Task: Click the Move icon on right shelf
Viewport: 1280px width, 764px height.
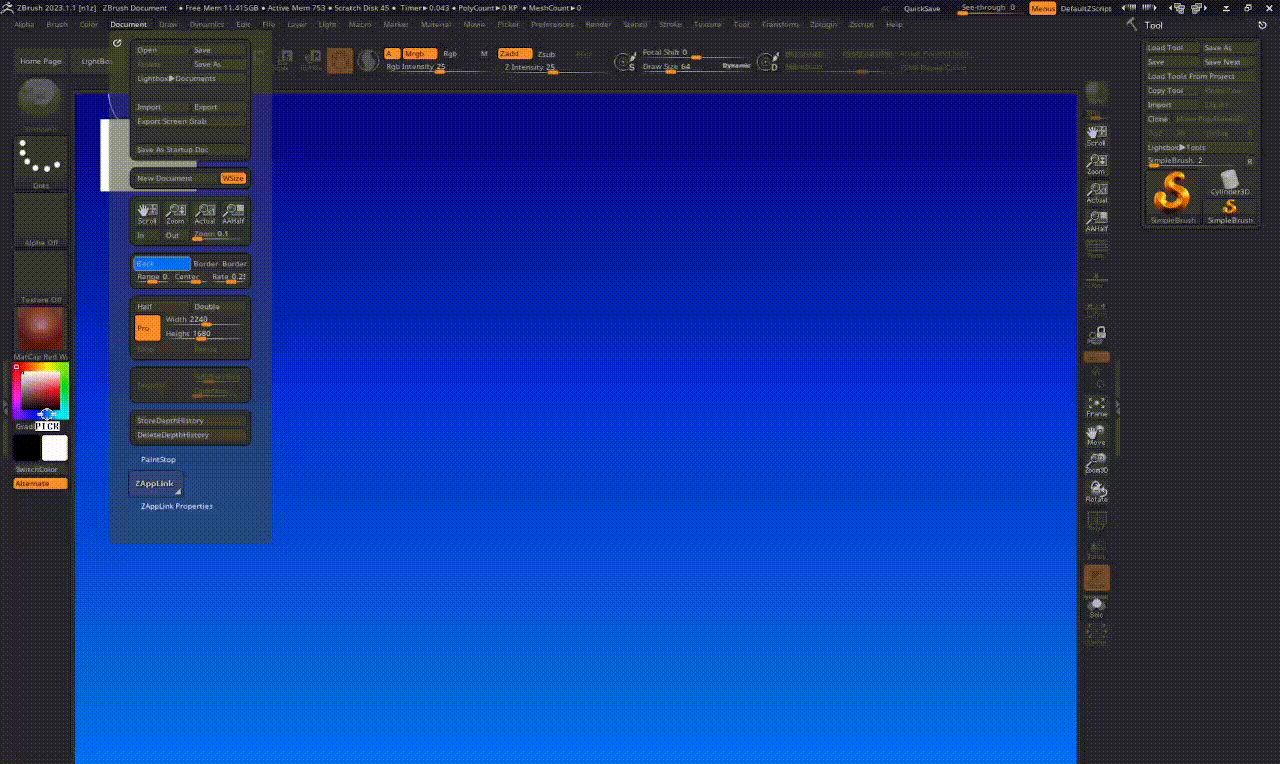Action: click(1097, 435)
